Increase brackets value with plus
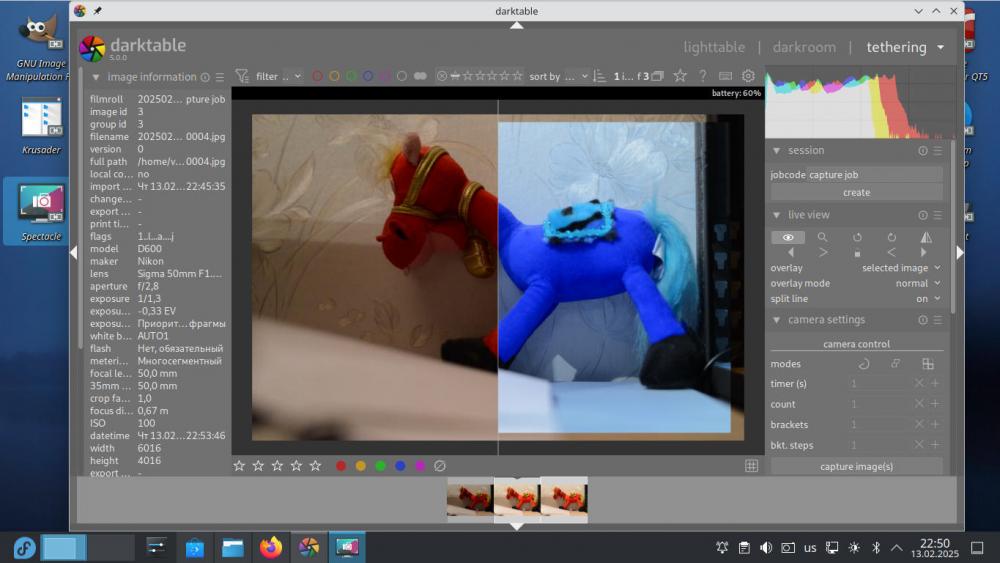The height and width of the screenshot is (563, 1000). click(935, 424)
